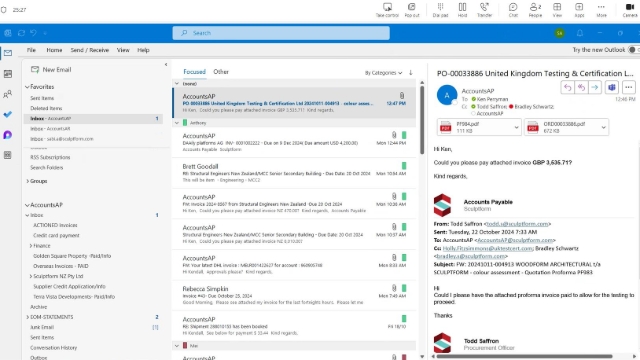Image resolution: width=640 pixels, height=360 pixels.
Task: Open dropdown for ORD00033886.pdf attachment
Action: tap(603, 127)
